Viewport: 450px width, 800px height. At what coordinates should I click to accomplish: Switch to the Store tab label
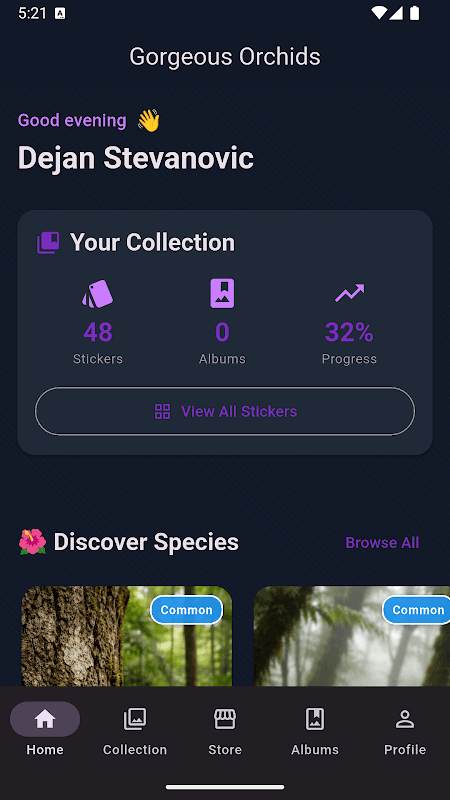(225, 749)
